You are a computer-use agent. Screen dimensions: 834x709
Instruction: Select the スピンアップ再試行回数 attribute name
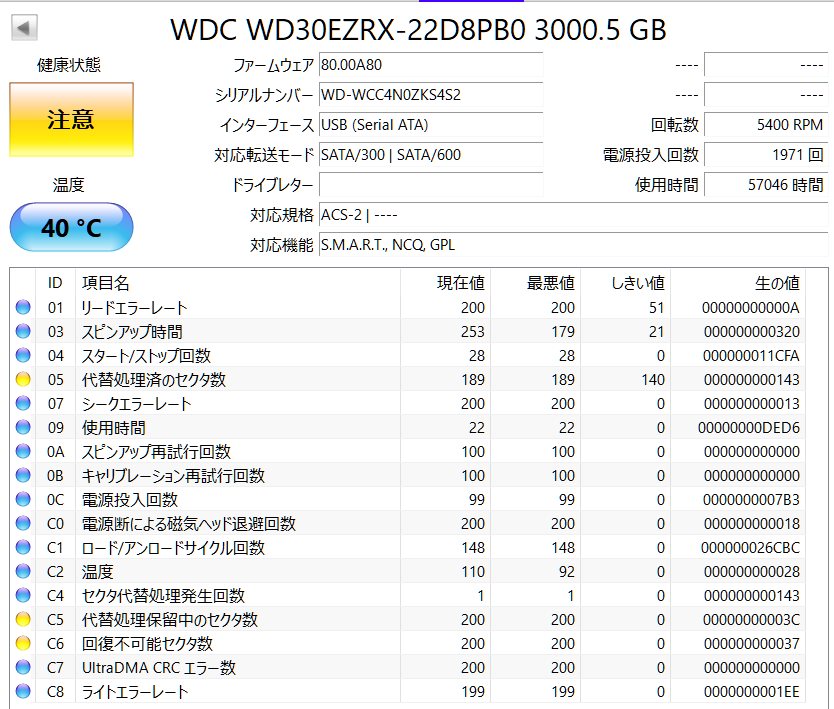tap(156, 452)
